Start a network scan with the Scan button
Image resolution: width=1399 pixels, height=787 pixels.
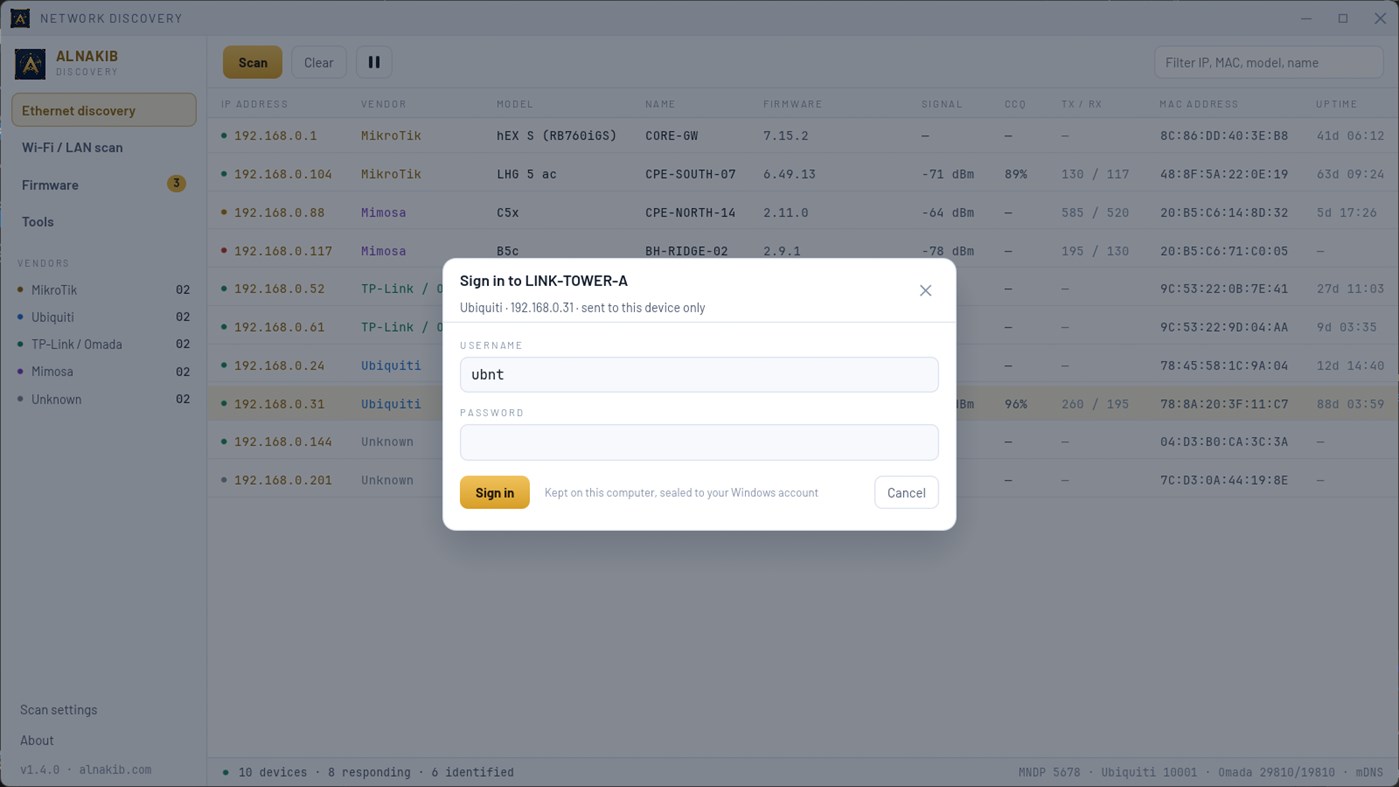pos(253,62)
